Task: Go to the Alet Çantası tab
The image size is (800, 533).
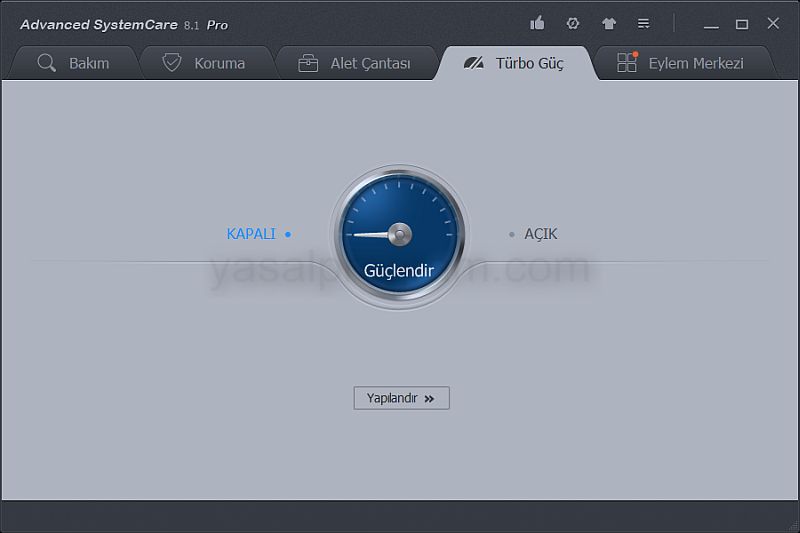Action: (x=370, y=63)
